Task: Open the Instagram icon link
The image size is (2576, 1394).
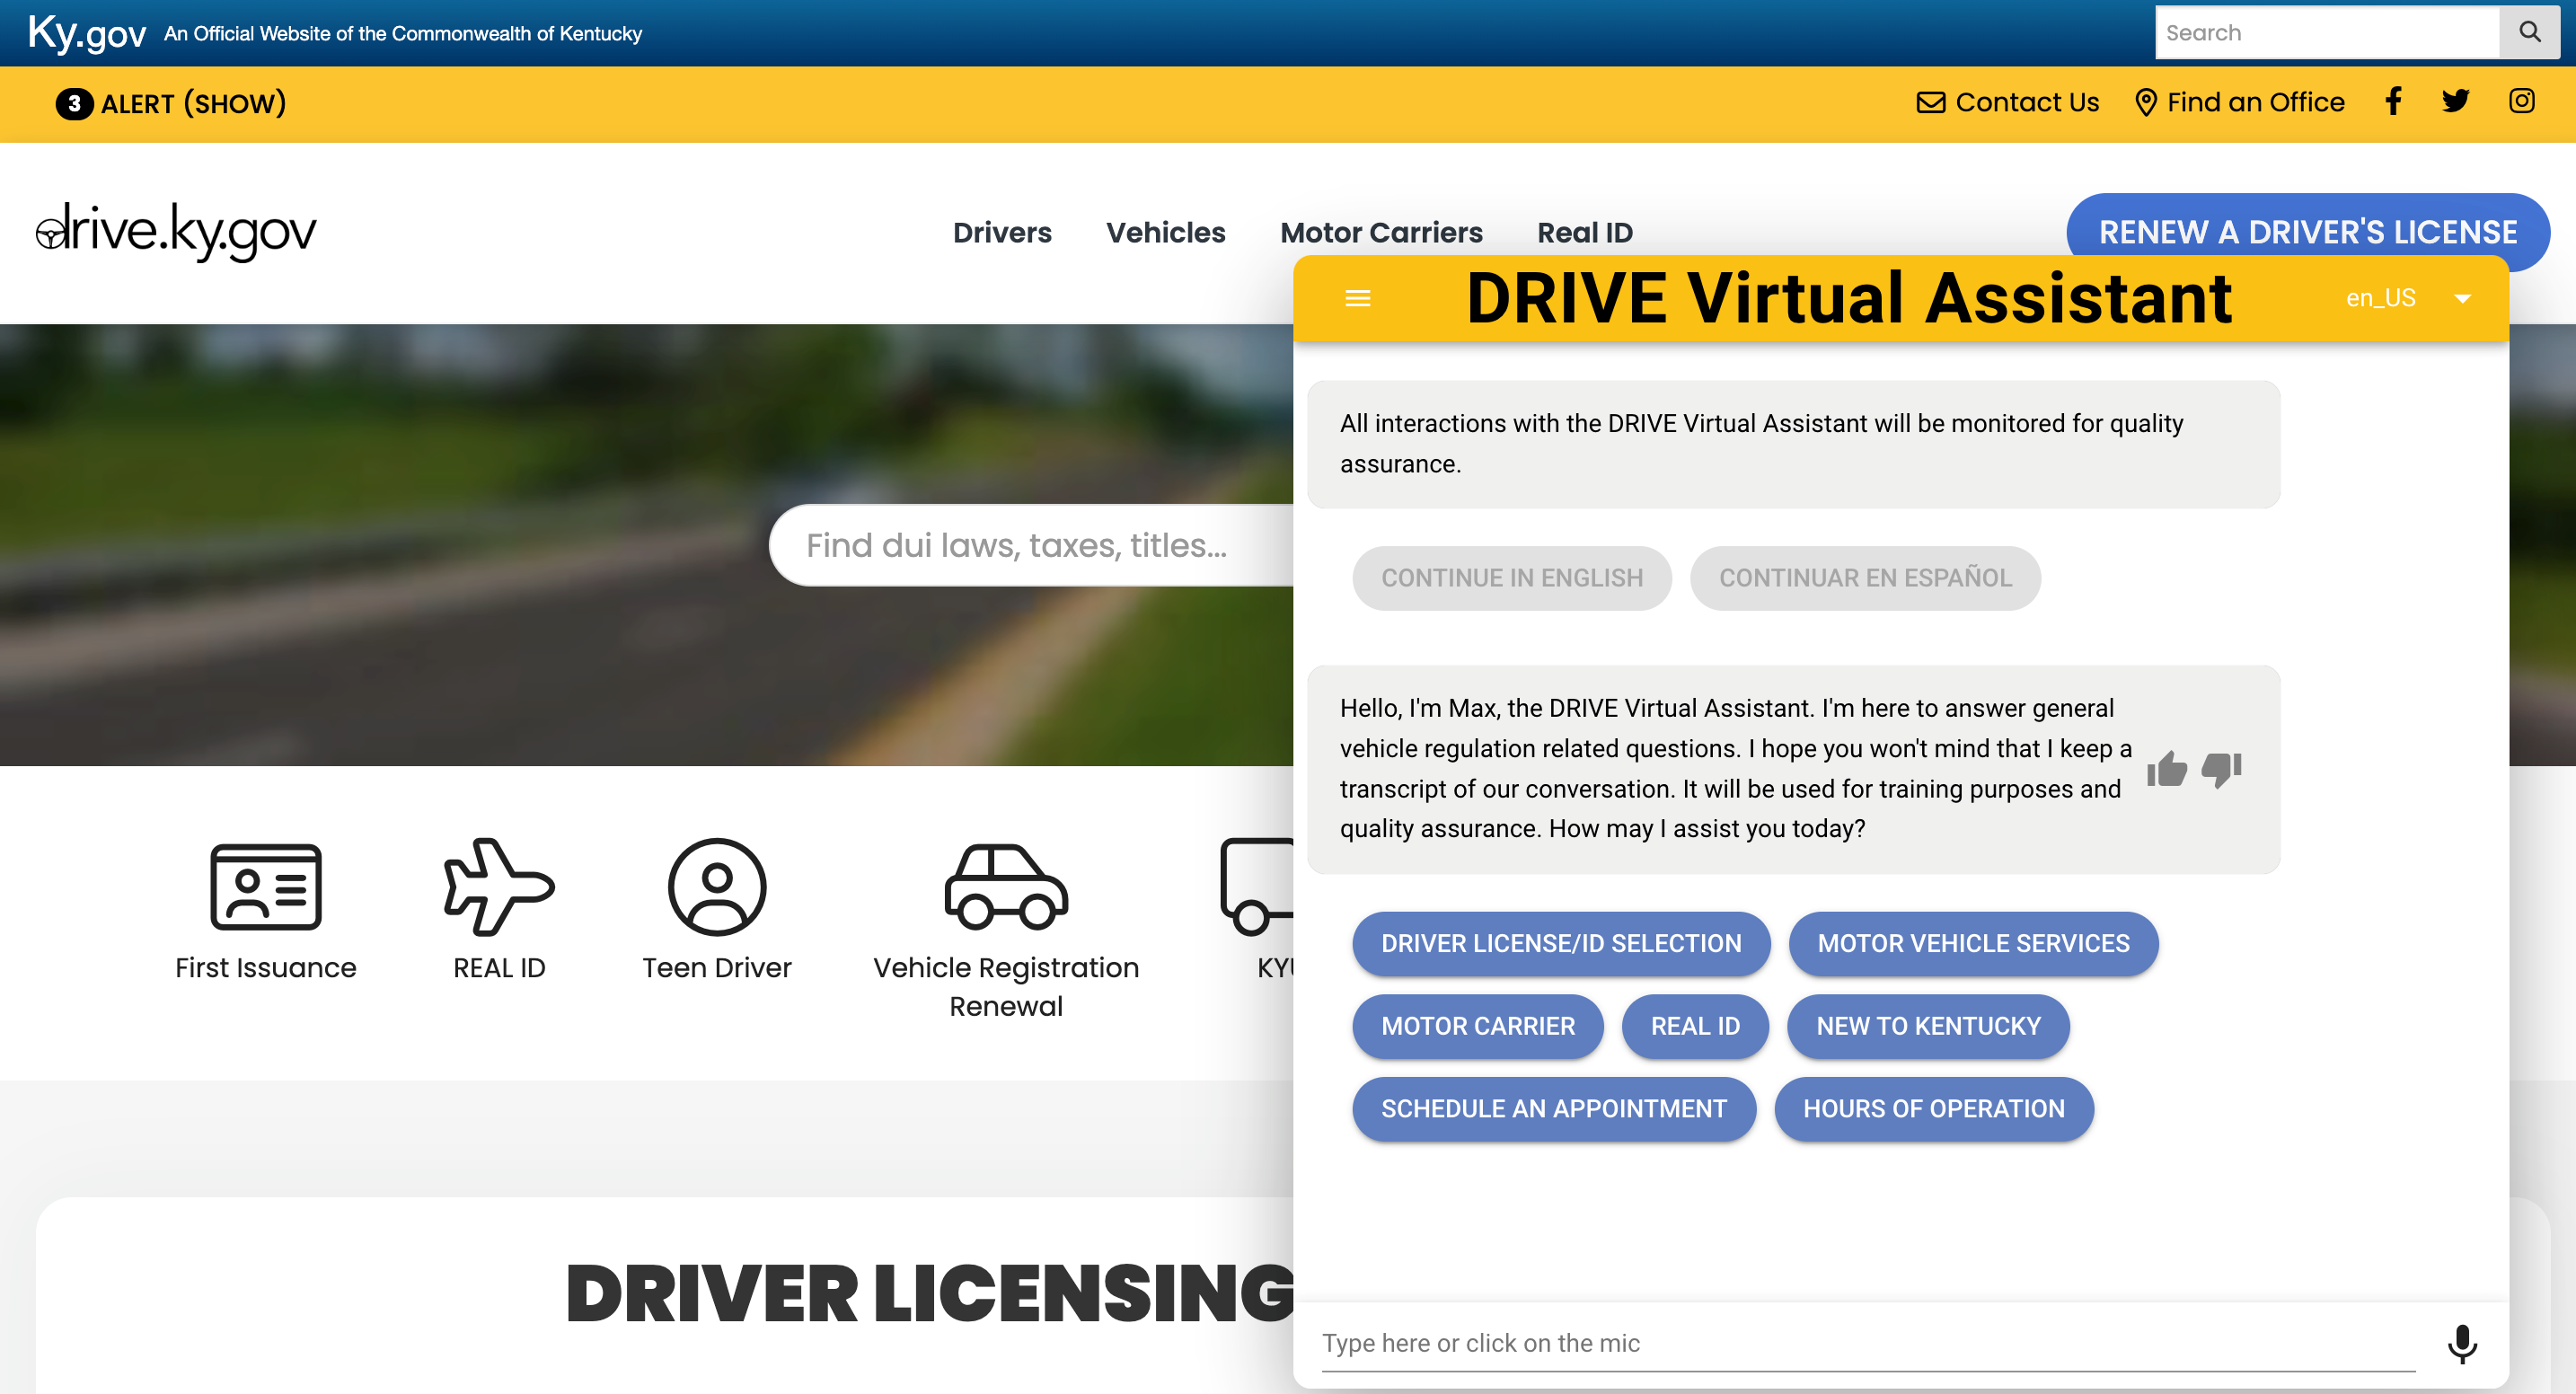Action: point(2521,101)
